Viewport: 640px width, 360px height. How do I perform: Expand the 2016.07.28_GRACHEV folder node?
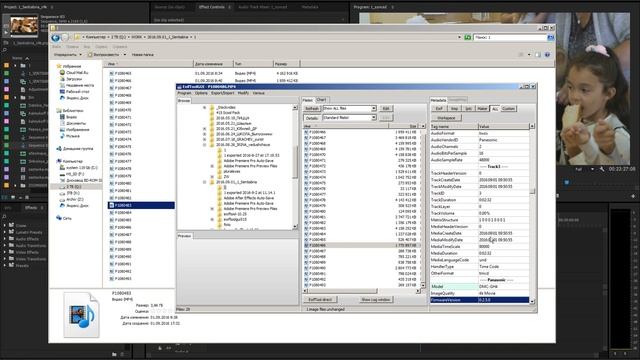(204, 139)
